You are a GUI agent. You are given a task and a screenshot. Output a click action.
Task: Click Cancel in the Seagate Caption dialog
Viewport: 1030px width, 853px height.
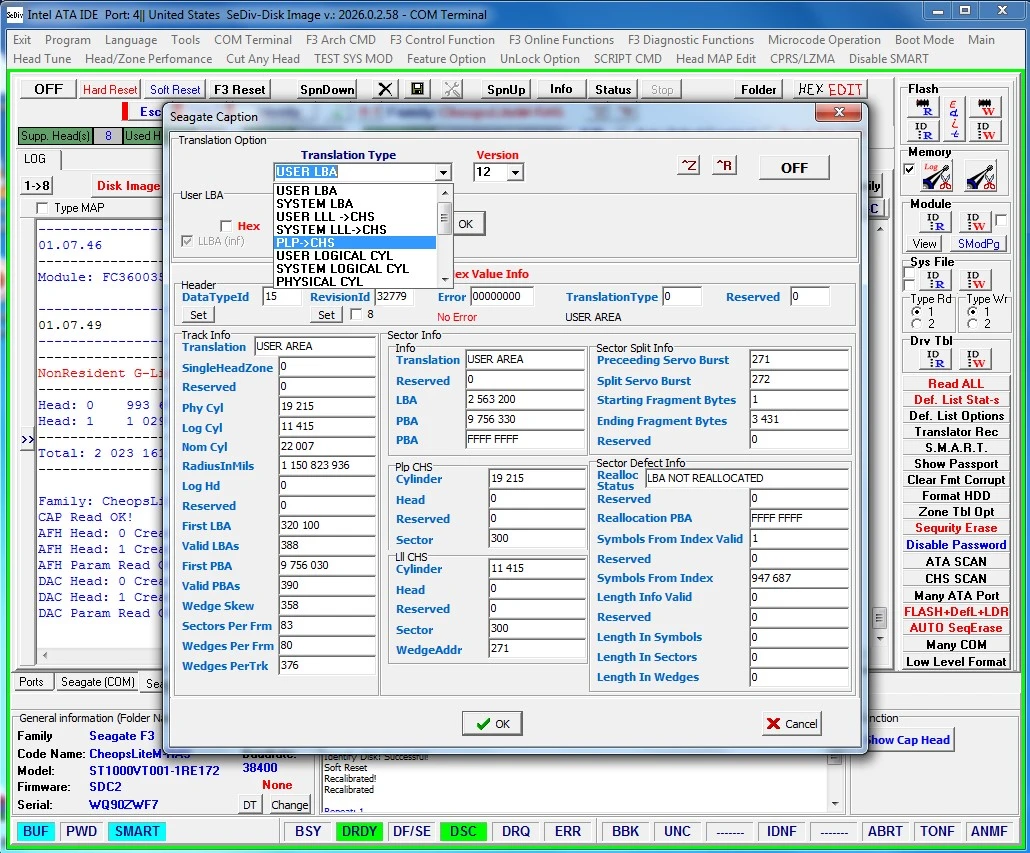tap(792, 724)
